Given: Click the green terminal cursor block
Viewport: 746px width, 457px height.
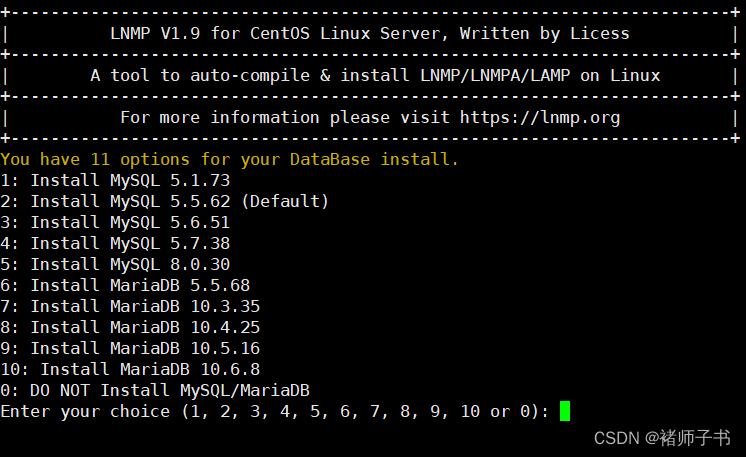Looking at the screenshot, I should (x=565, y=411).
